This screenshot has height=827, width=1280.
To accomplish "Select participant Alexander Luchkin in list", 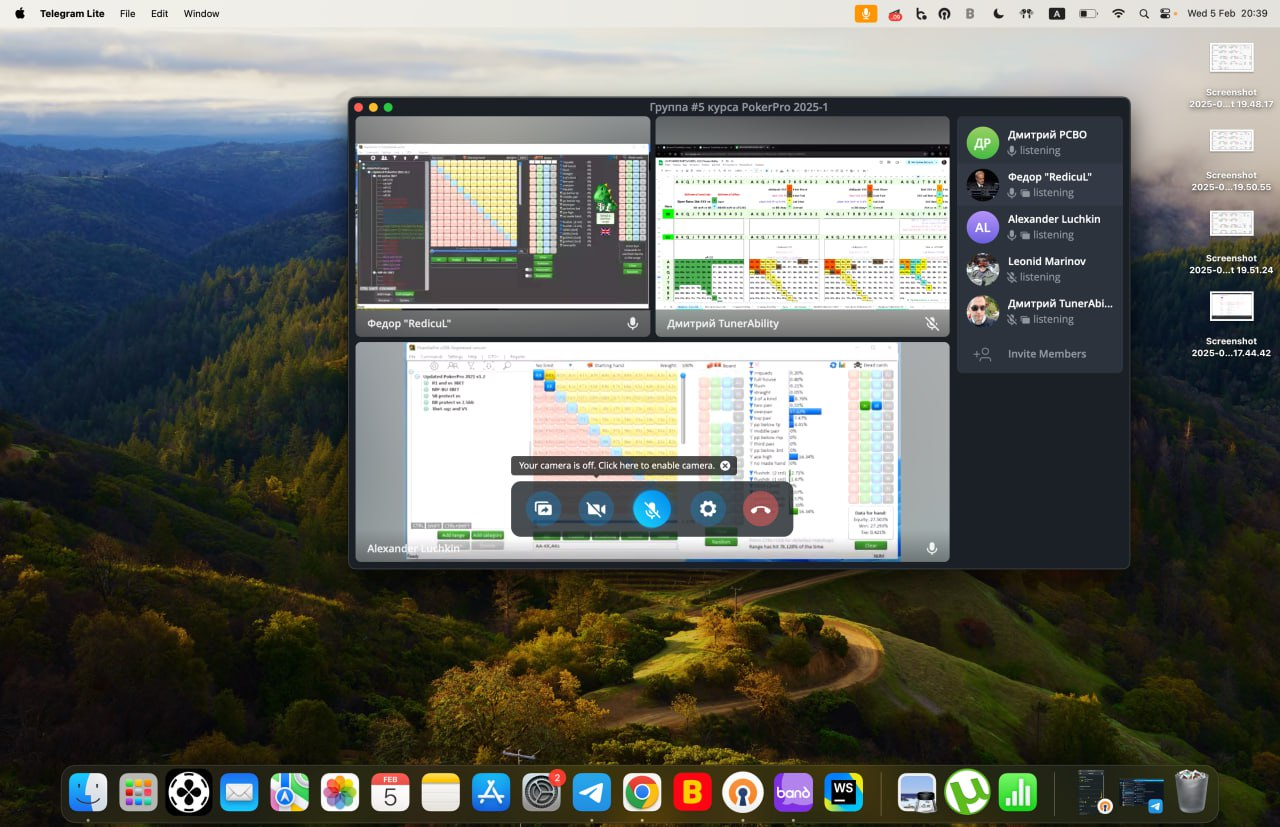I will 1040,227.
